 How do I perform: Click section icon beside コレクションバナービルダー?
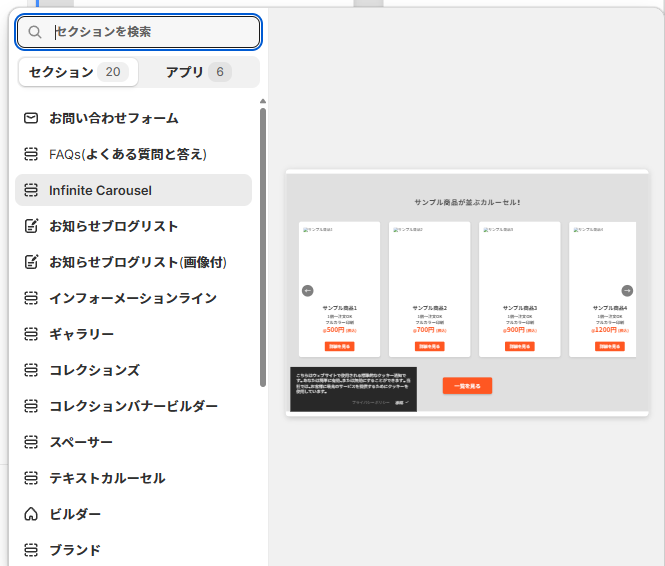[x=31, y=406]
